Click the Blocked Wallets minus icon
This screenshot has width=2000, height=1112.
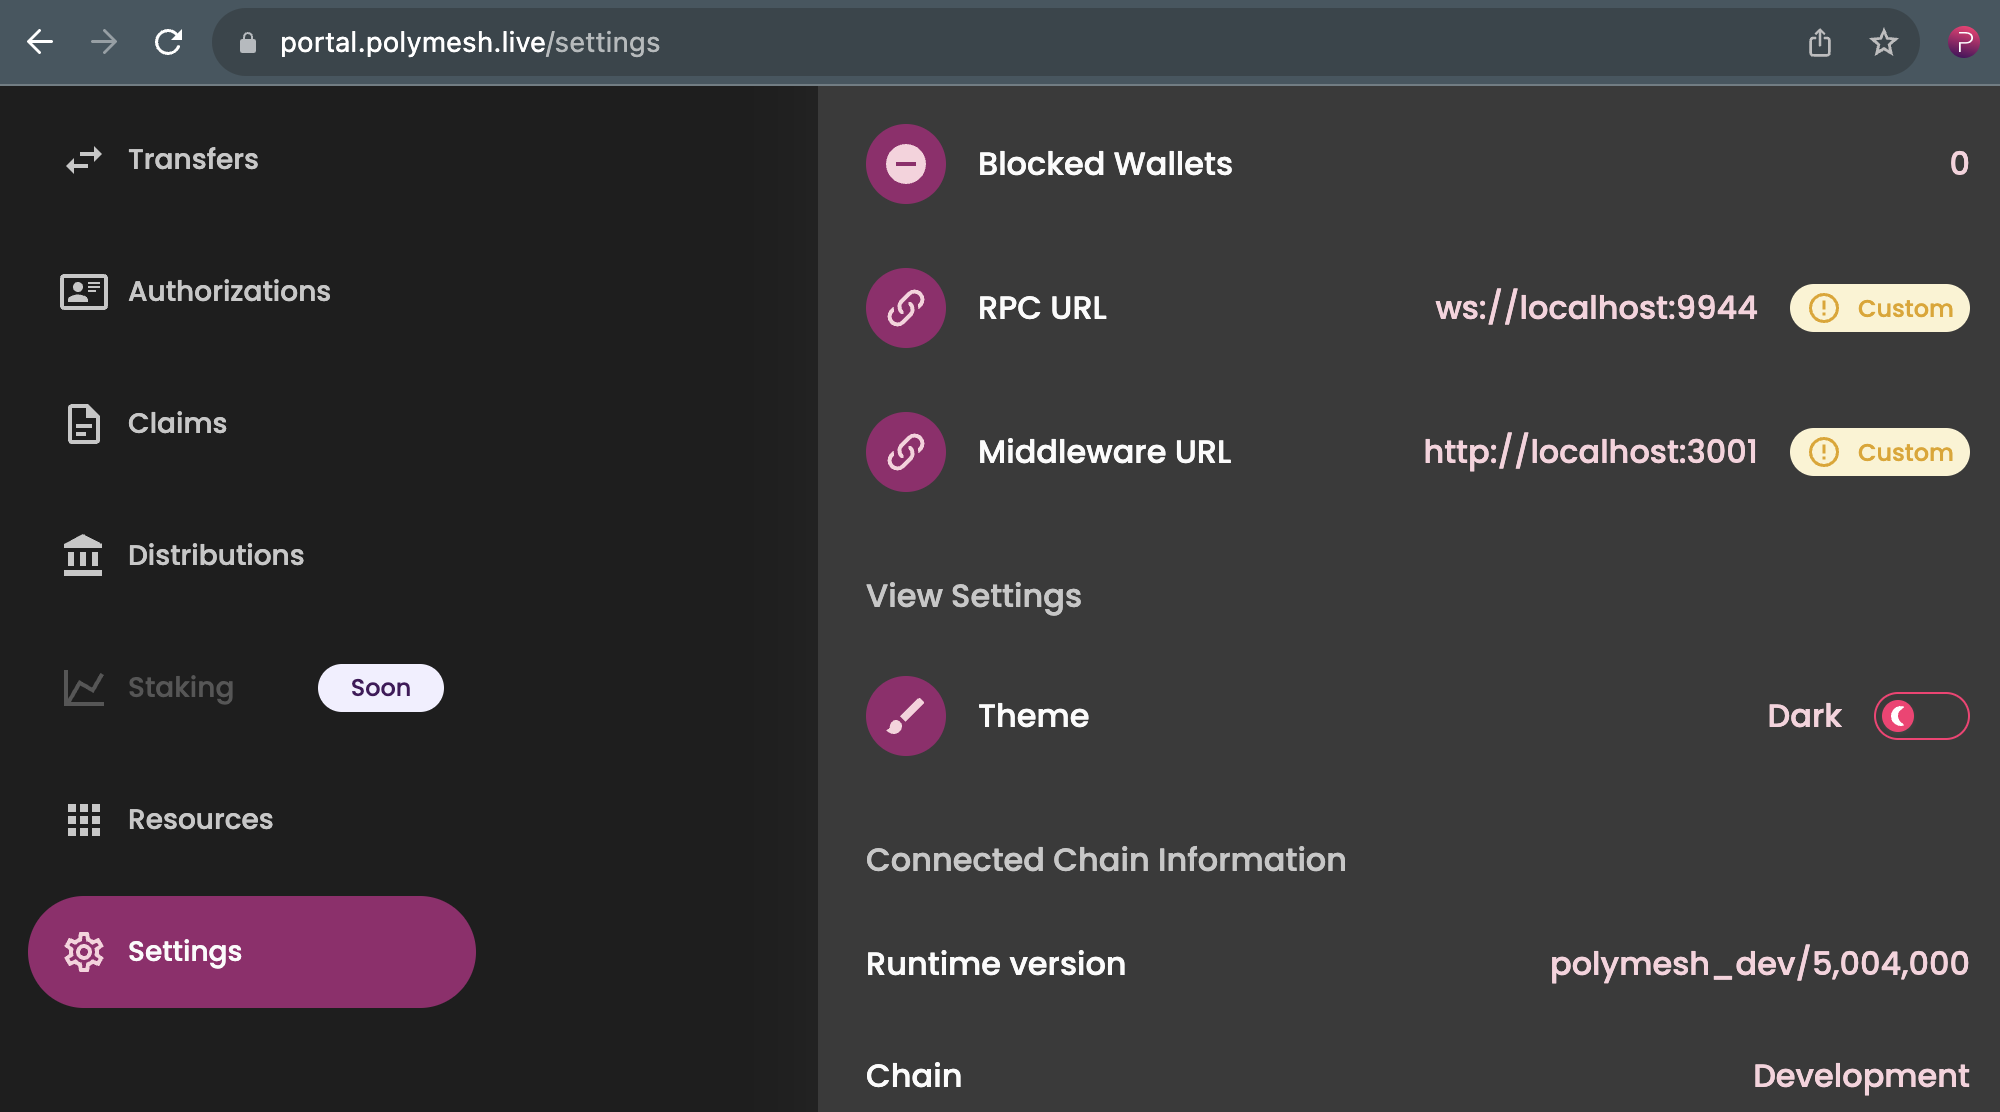[x=905, y=163]
